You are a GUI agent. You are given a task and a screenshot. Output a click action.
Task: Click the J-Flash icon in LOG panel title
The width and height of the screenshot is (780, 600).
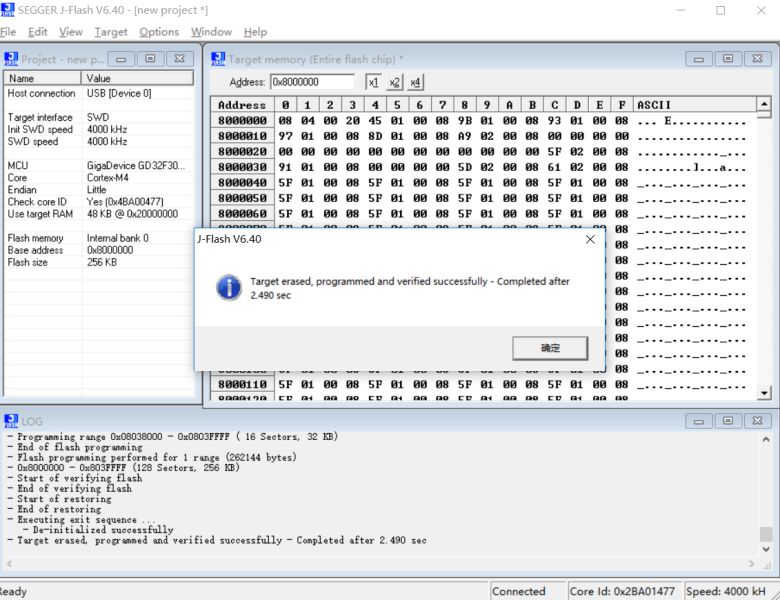click(11, 421)
